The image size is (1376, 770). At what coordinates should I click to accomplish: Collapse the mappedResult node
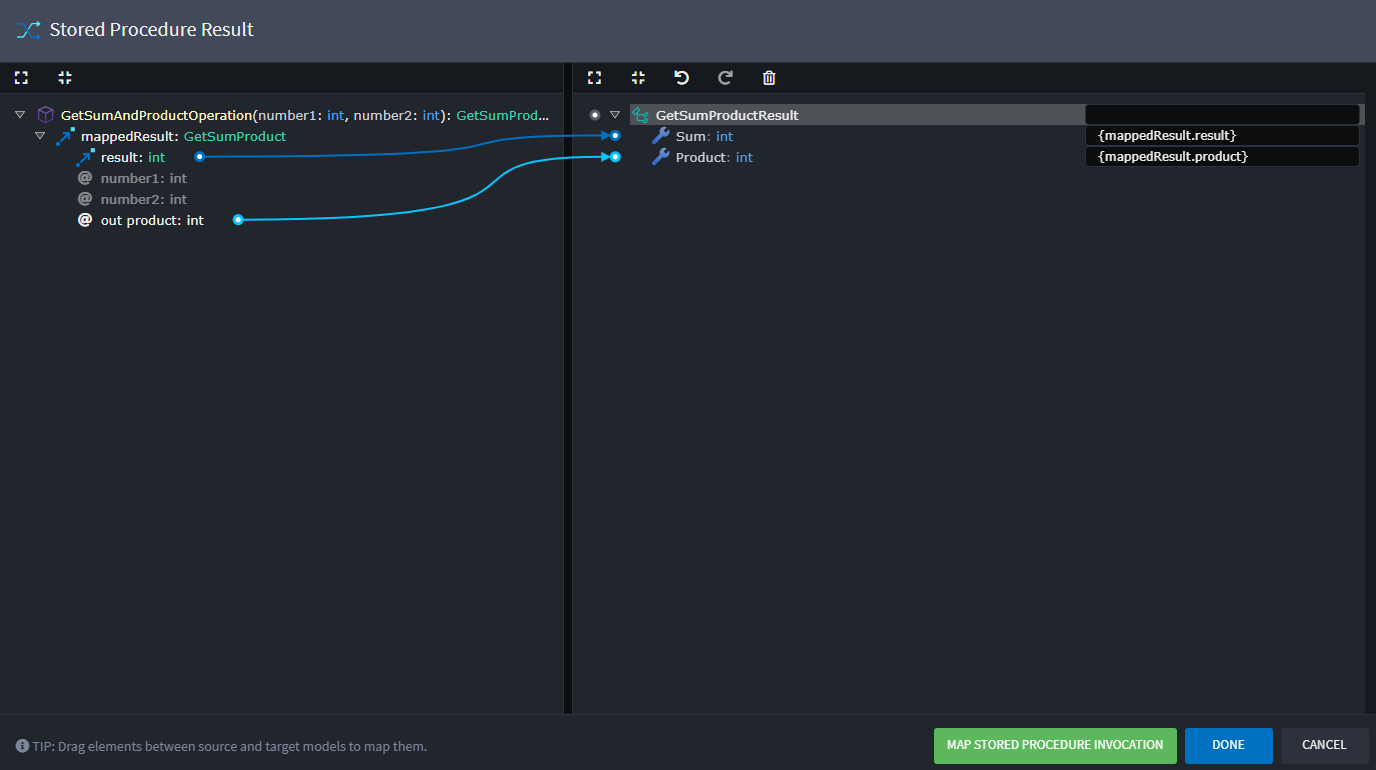click(40, 136)
